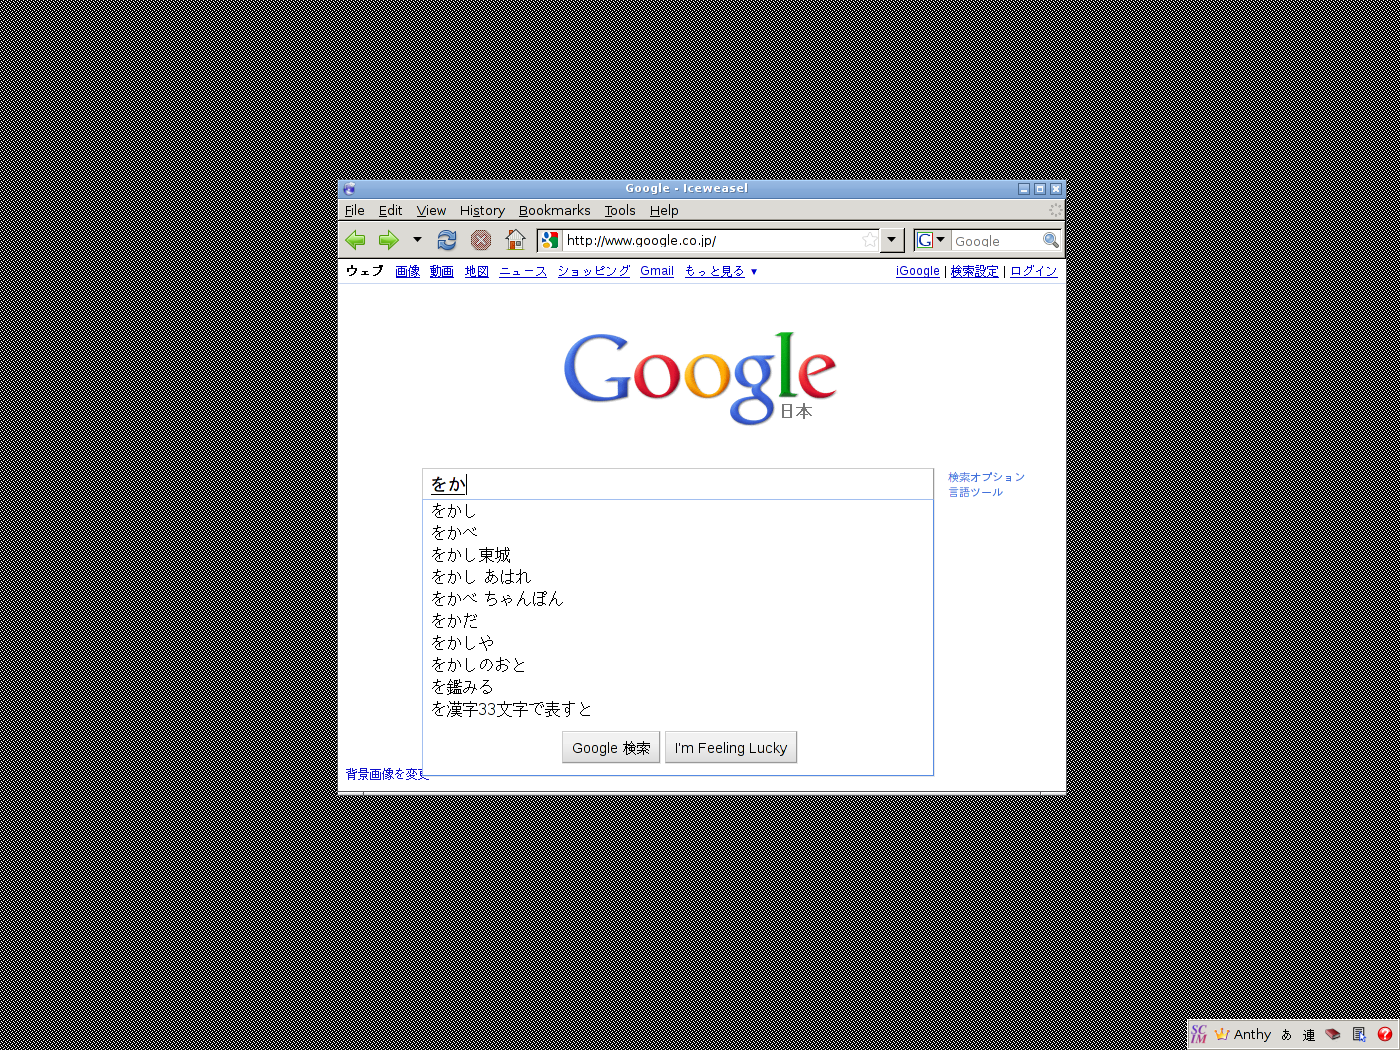Viewport: 1400px width, 1050px height.
Task: Open the address bar history dropdown
Action: (892, 240)
